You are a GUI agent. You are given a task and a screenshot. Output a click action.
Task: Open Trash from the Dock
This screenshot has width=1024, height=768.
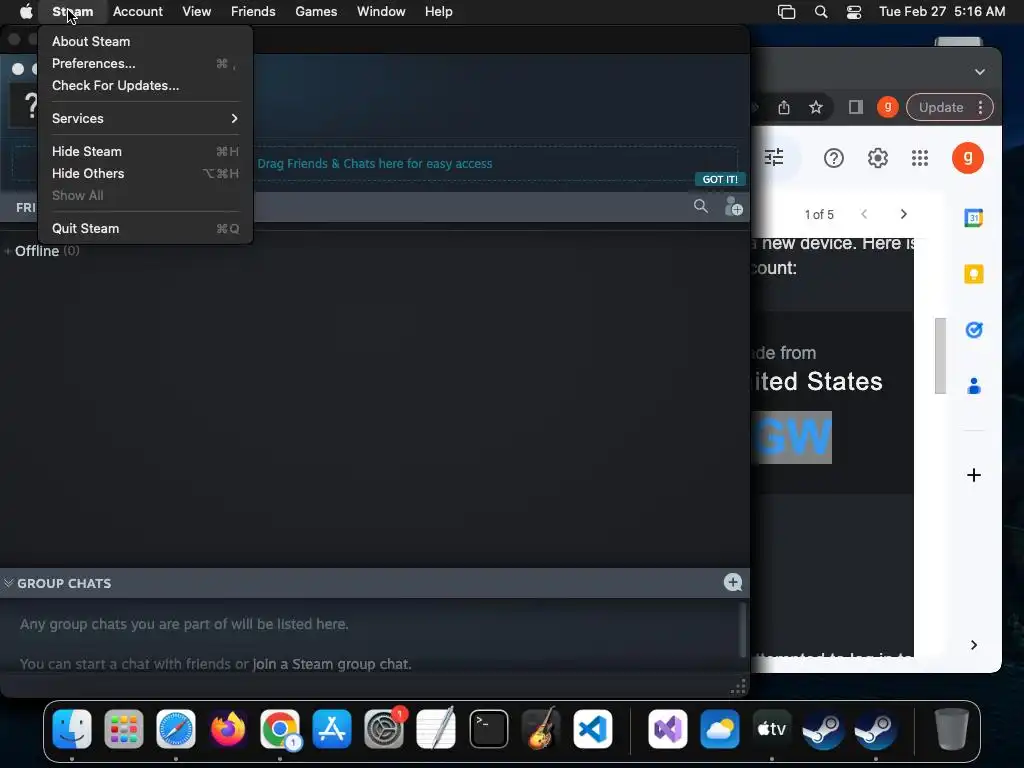(952, 729)
